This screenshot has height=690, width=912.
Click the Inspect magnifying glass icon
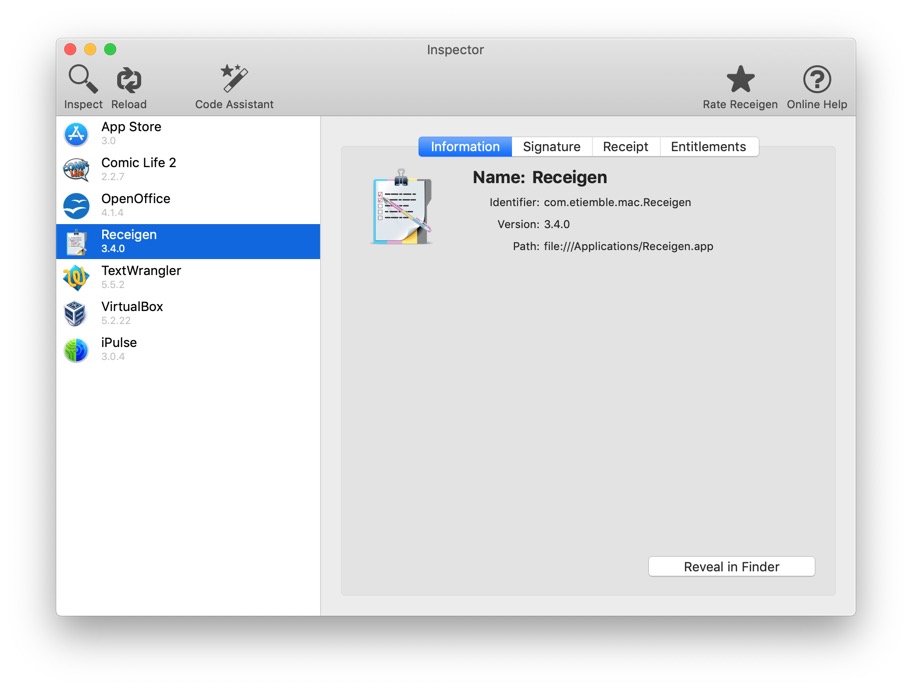[83, 79]
